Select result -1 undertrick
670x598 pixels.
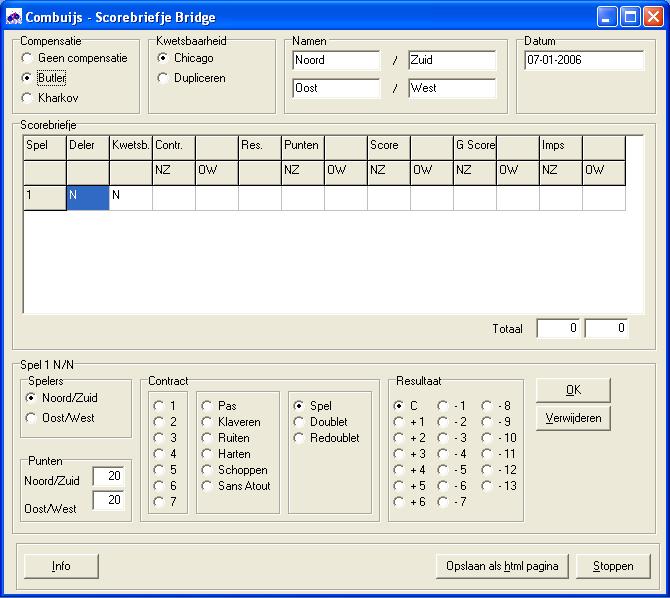(x=443, y=406)
